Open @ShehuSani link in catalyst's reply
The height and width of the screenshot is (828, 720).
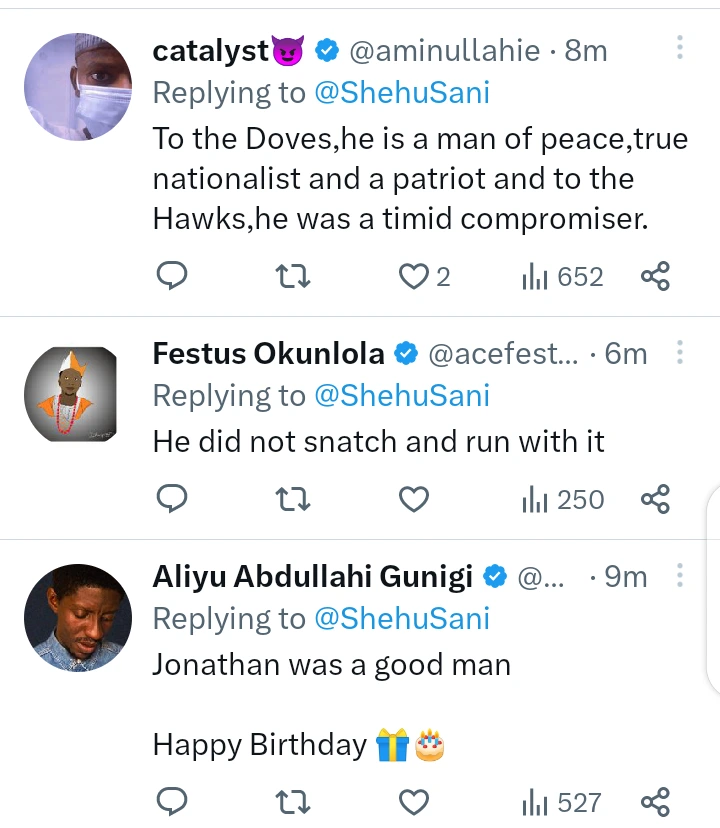(x=402, y=93)
